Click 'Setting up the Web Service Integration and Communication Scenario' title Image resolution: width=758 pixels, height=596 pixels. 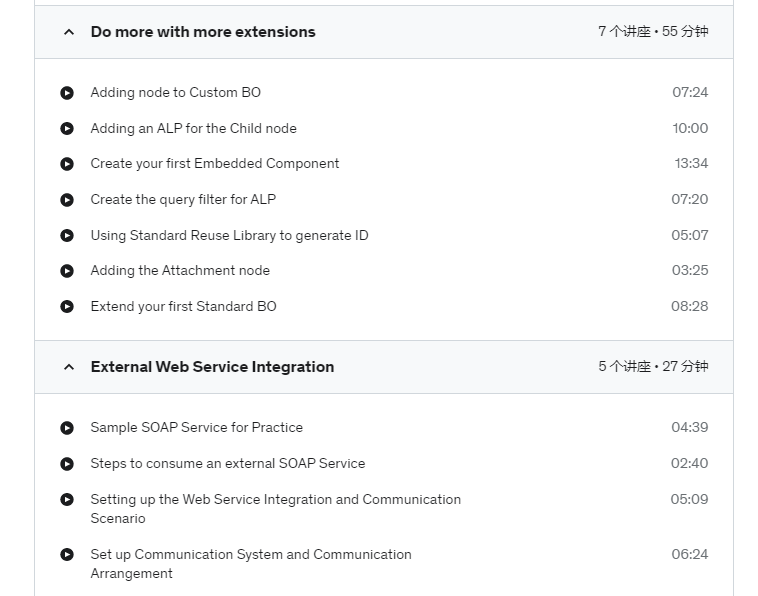coord(276,509)
